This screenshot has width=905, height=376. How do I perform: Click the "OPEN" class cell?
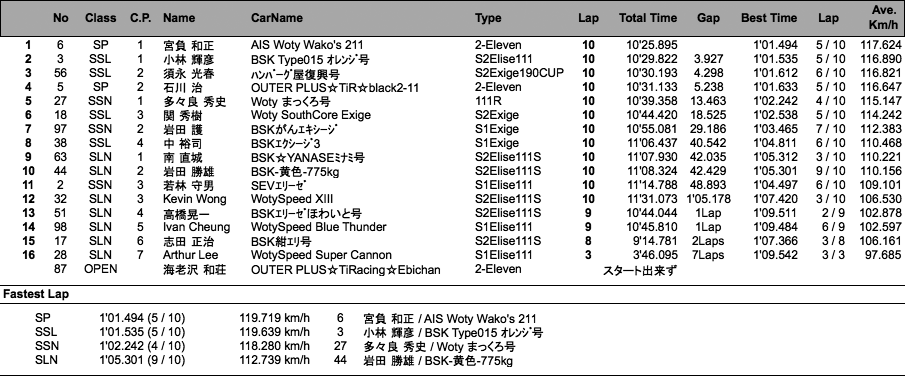(x=100, y=269)
